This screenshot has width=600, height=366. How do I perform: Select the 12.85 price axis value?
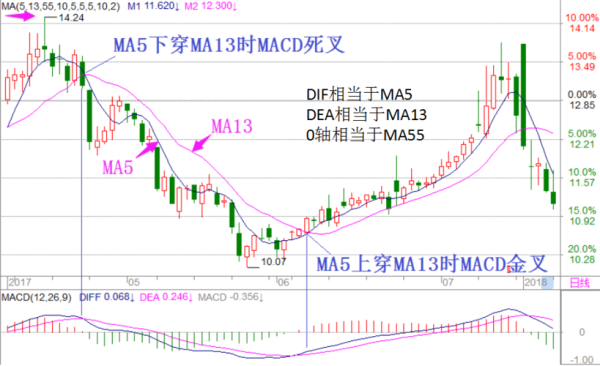tap(582, 105)
